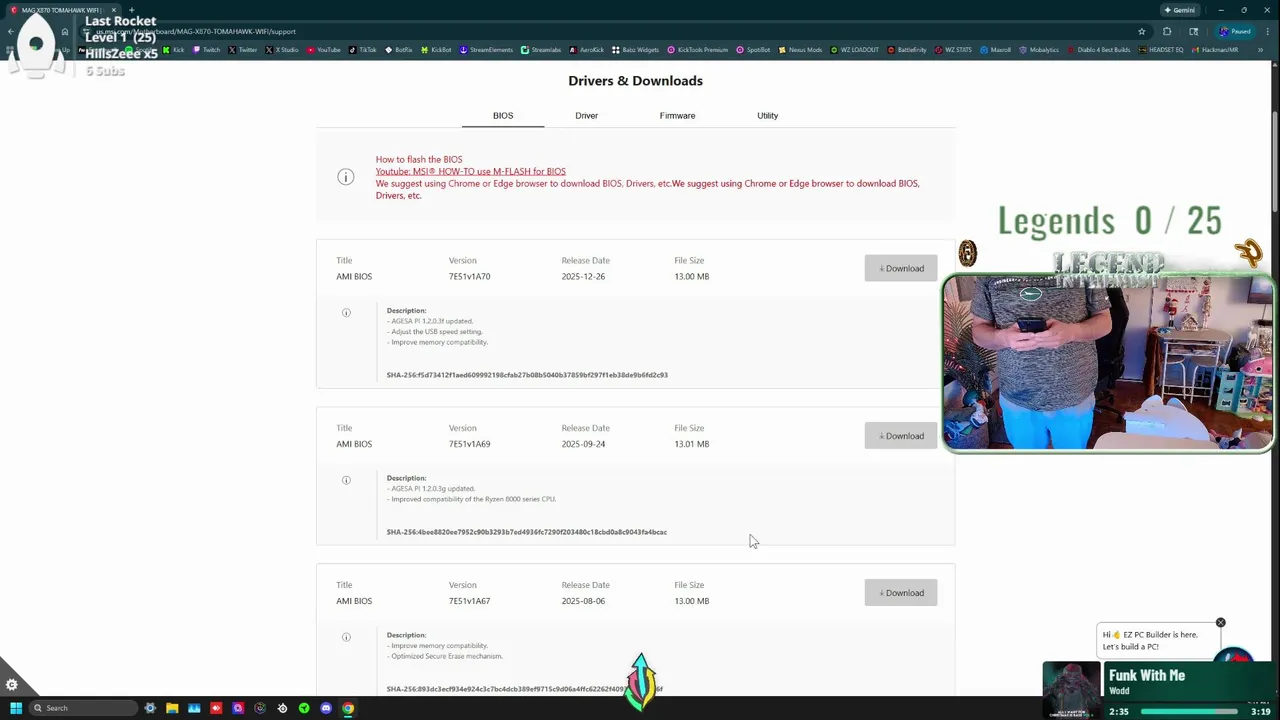The height and width of the screenshot is (720, 1280).
Task: Click the Windows taskbar Search box
Action: 82,708
